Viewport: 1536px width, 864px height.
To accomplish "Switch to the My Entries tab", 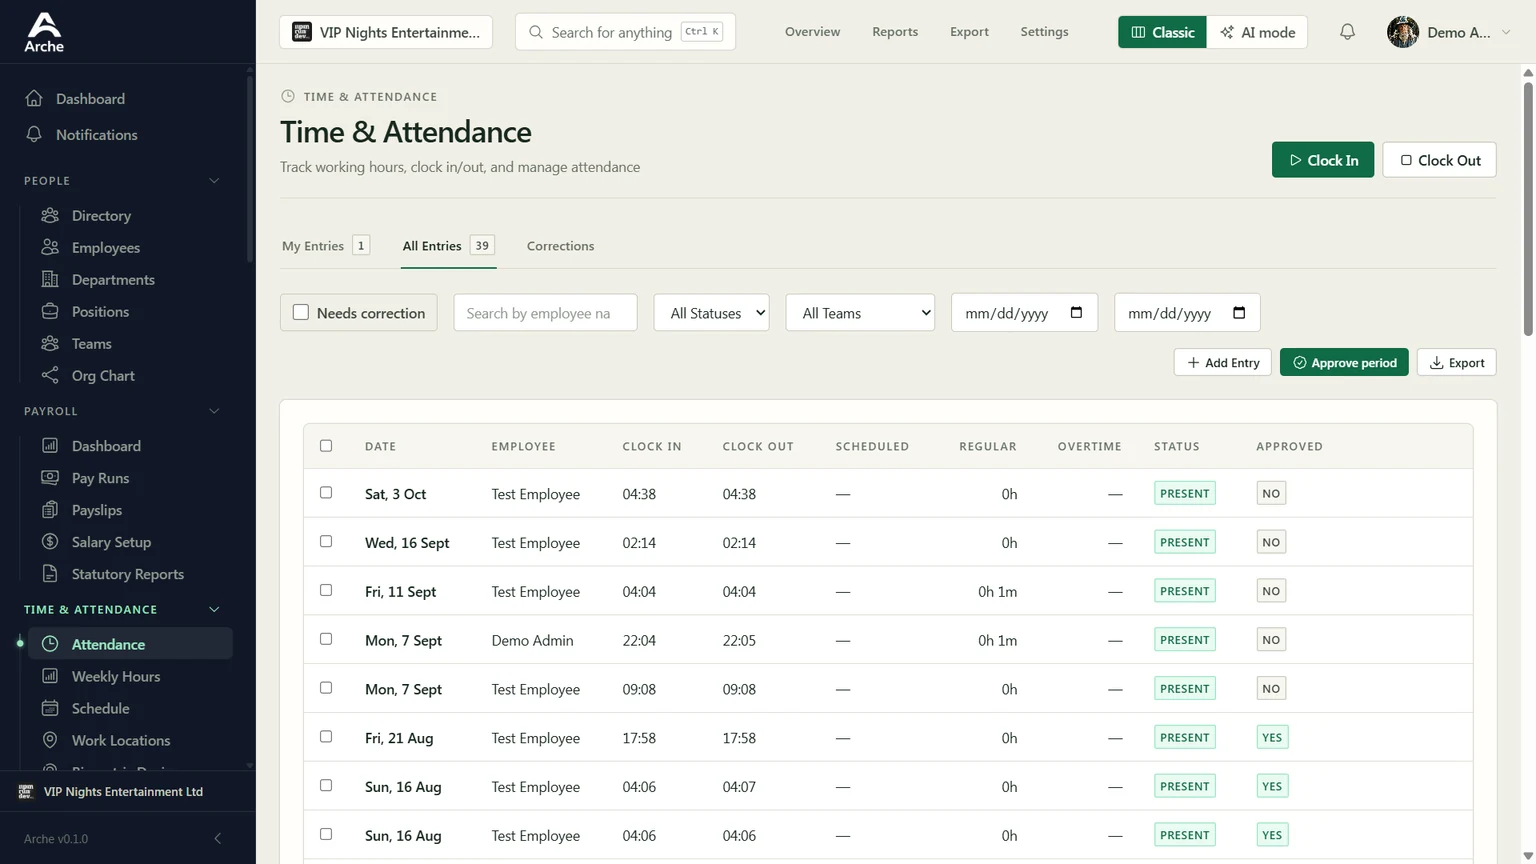I will pos(326,246).
